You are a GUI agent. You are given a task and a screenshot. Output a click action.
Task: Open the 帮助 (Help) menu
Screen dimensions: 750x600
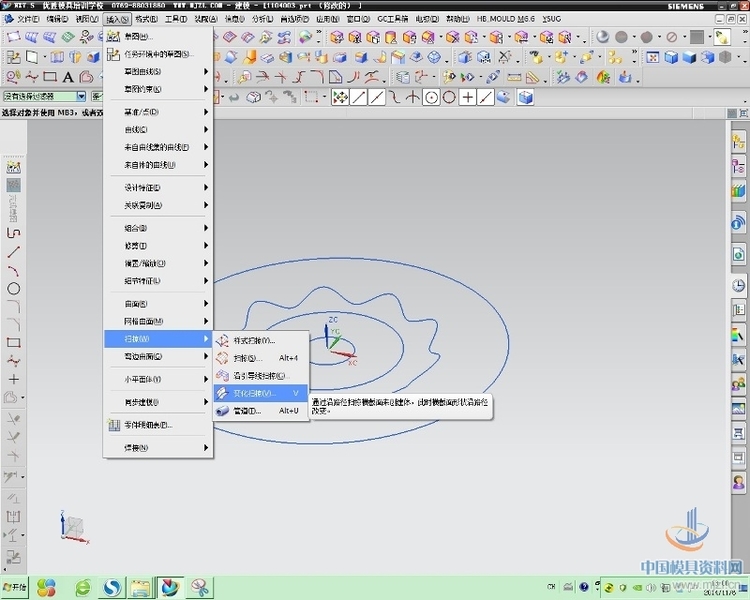(x=457, y=19)
